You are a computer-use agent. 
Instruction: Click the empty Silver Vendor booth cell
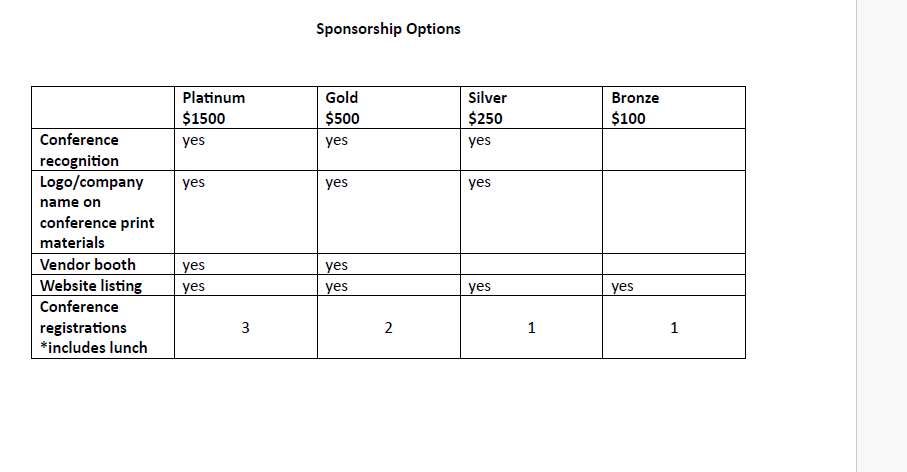coord(531,264)
